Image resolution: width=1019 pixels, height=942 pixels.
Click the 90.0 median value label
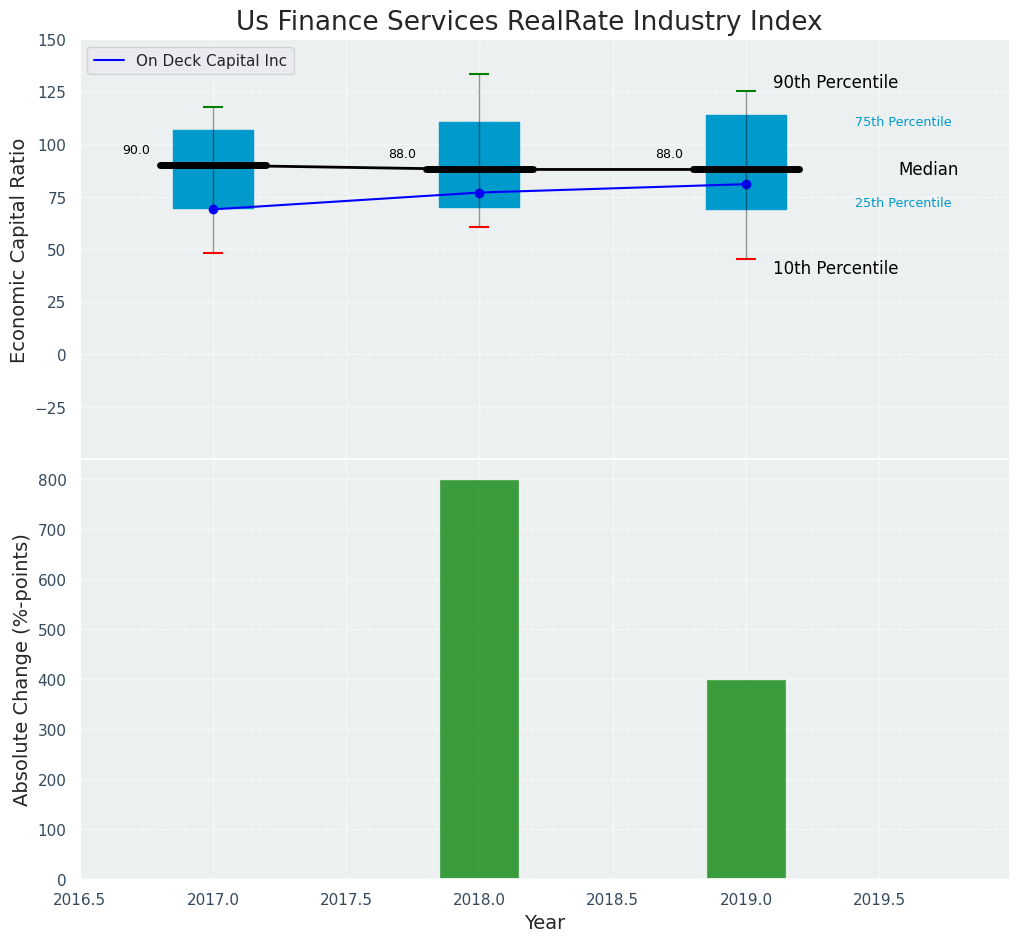(x=136, y=150)
